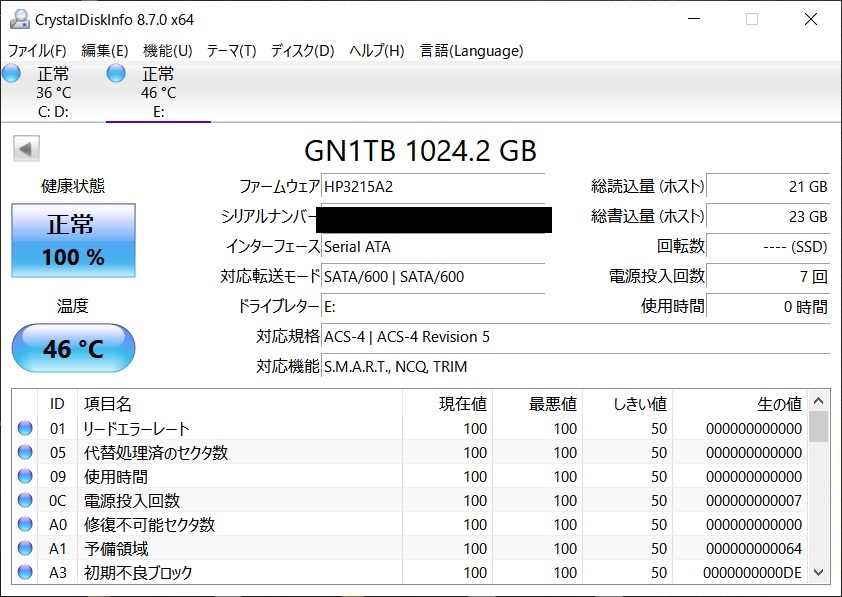
Task: Select the リードエラーレート row name
Action: tap(136, 428)
